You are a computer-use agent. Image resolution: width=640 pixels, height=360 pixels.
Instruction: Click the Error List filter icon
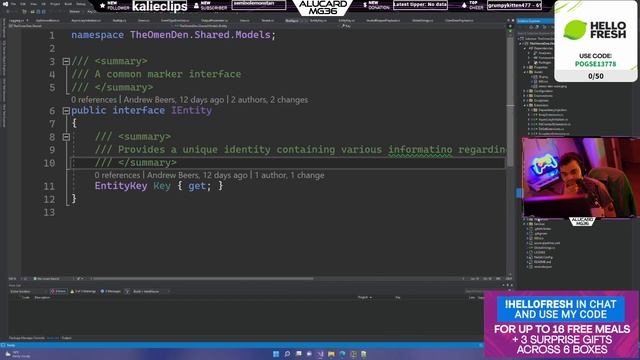tap(127, 291)
